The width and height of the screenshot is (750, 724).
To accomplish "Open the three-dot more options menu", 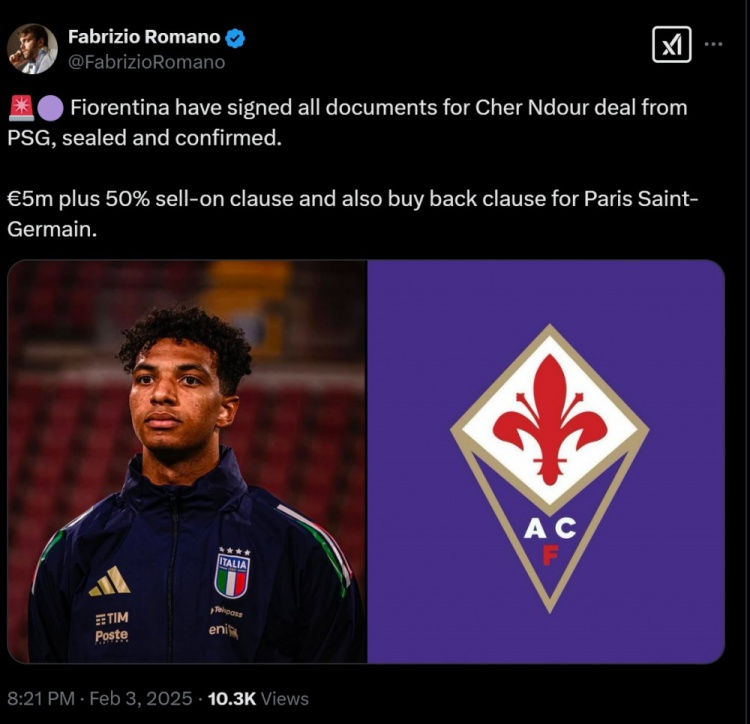I will [x=713, y=44].
